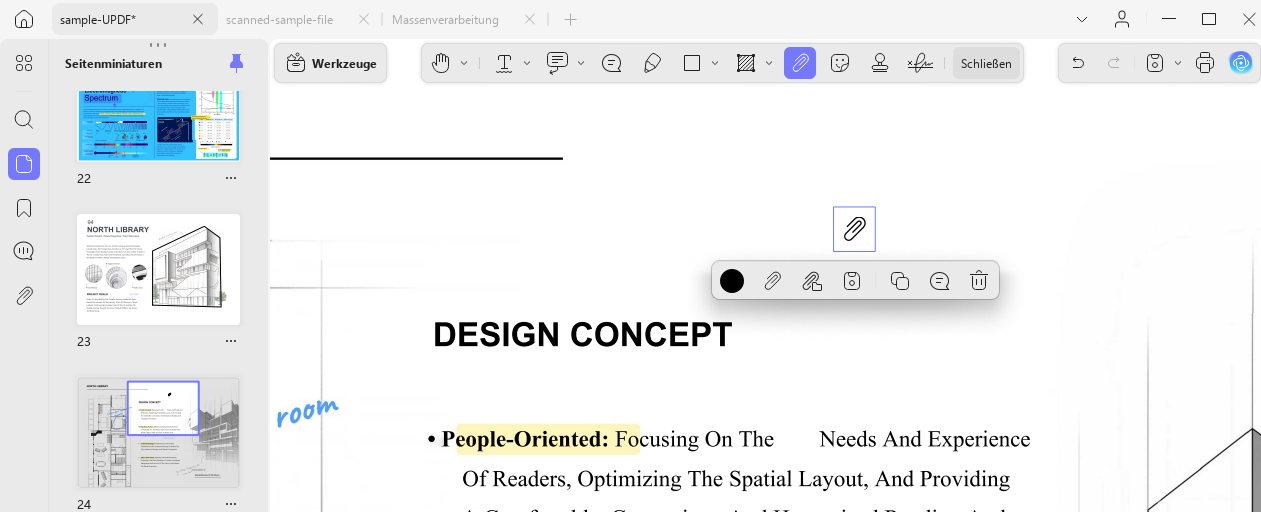Select the signature tool
1261x512 pixels.
[920, 63]
